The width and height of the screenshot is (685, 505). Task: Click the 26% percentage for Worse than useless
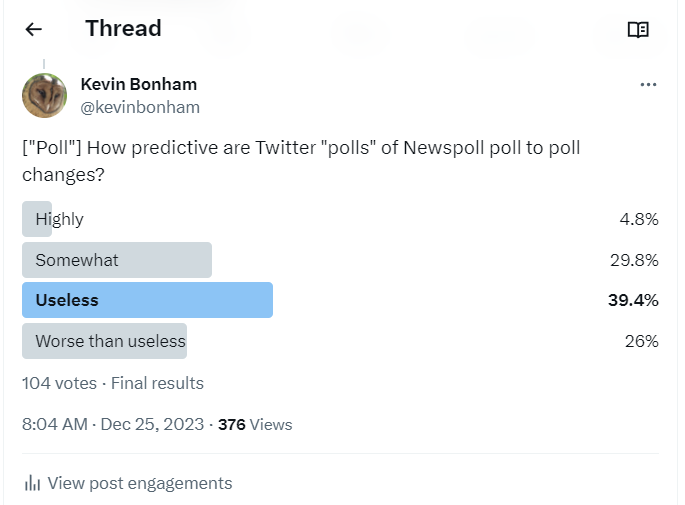pos(641,341)
